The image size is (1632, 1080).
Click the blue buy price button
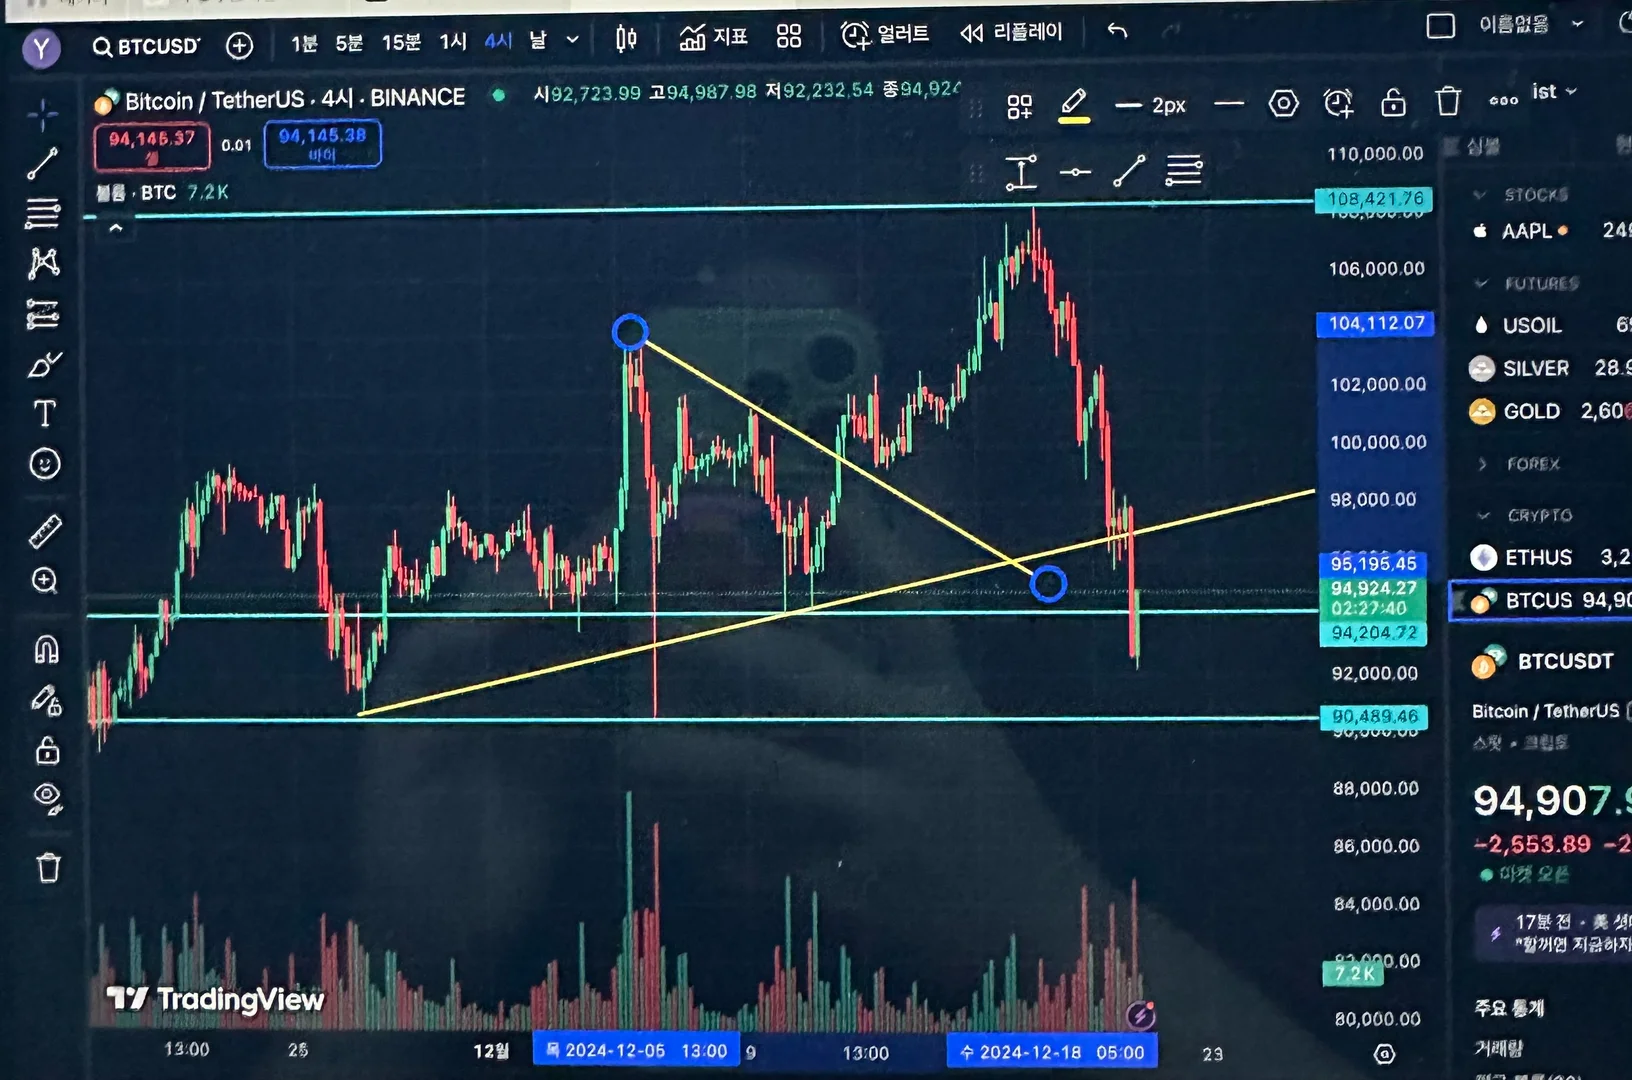[x=322, y=144]
